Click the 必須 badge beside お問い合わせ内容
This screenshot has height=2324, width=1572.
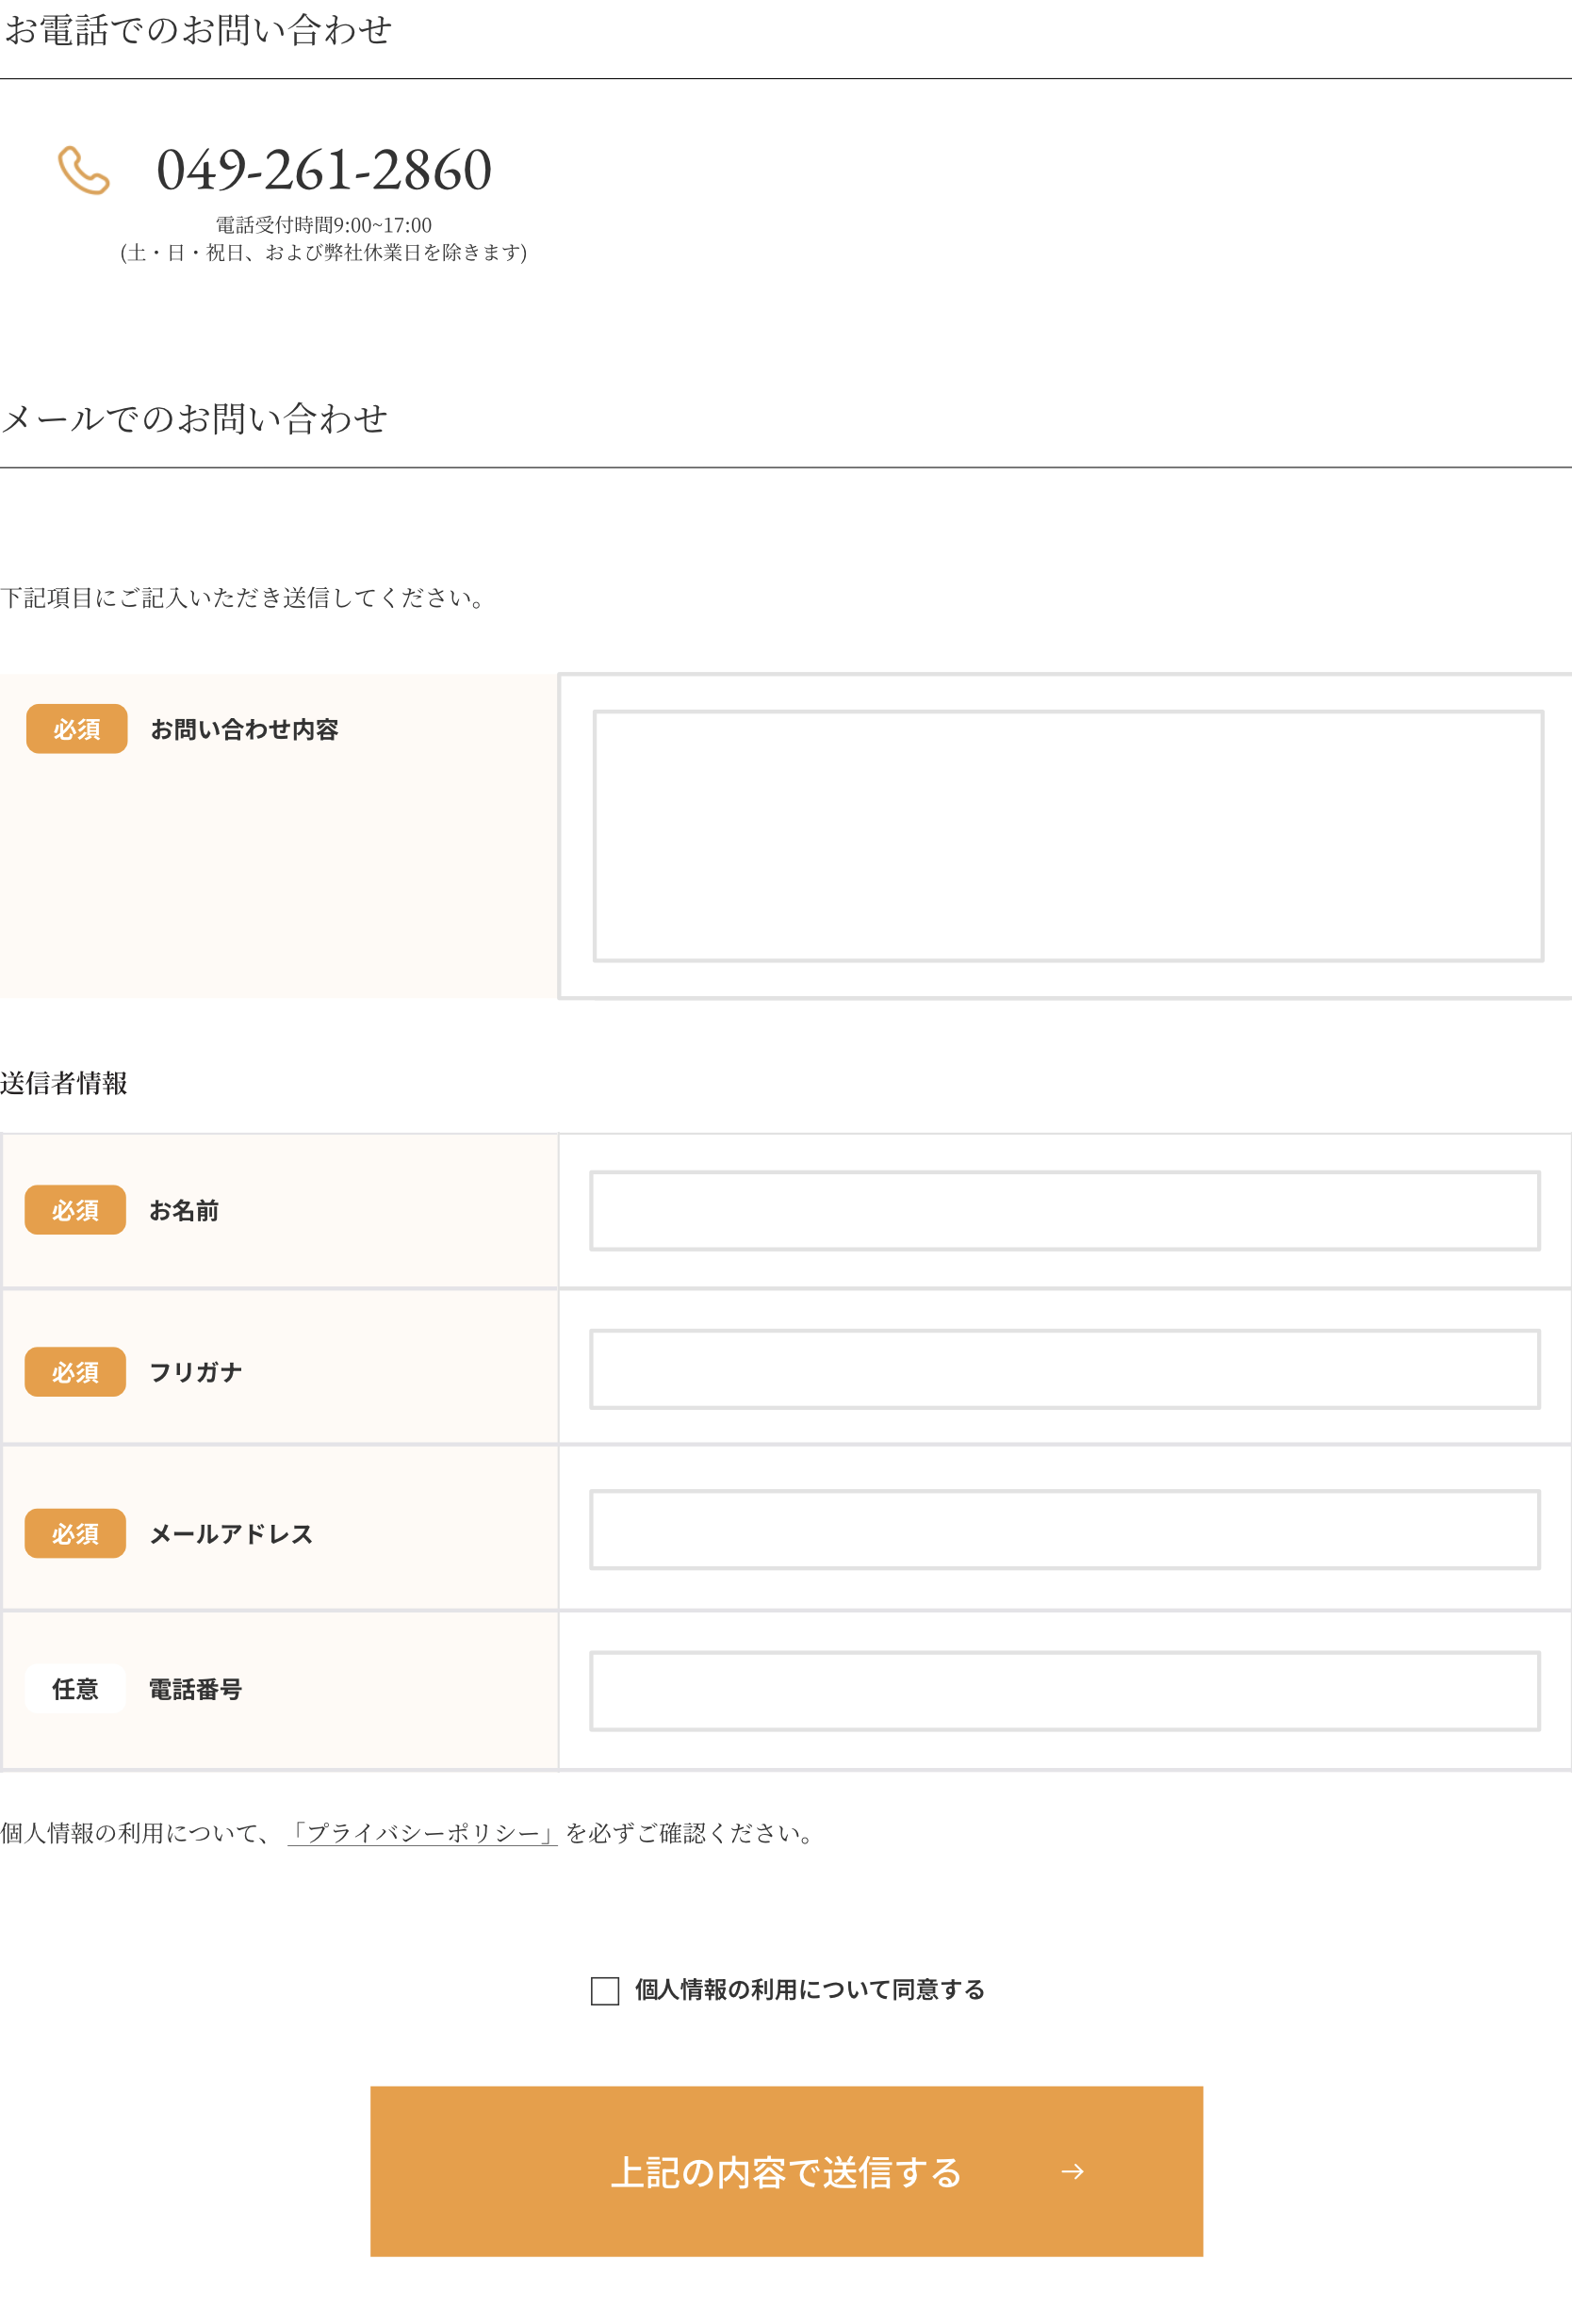pos(77,729)
